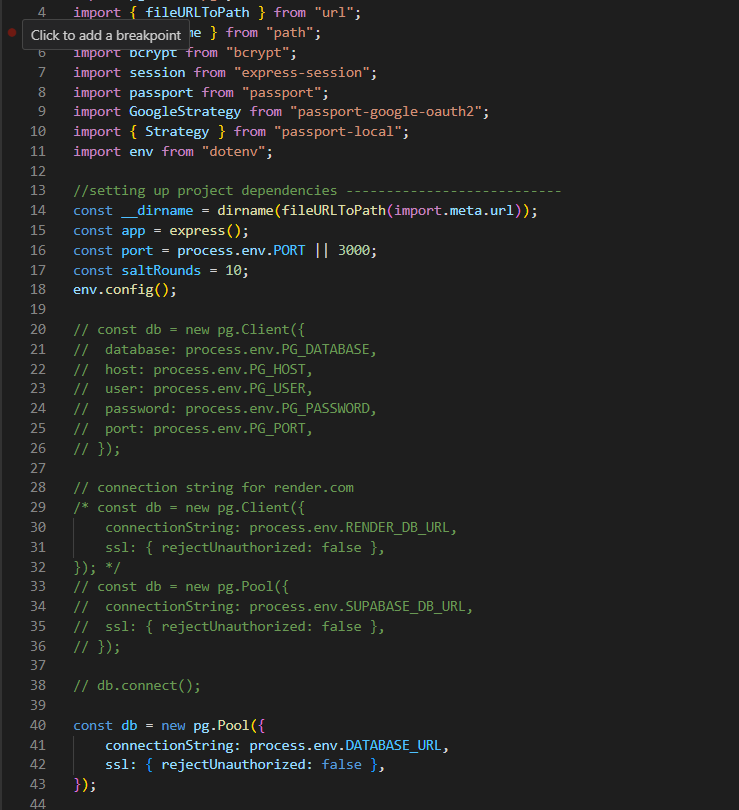Click 'PG_PORT' in the commented line
Screen dimensions: 739x810
click(x=277, y=429)
